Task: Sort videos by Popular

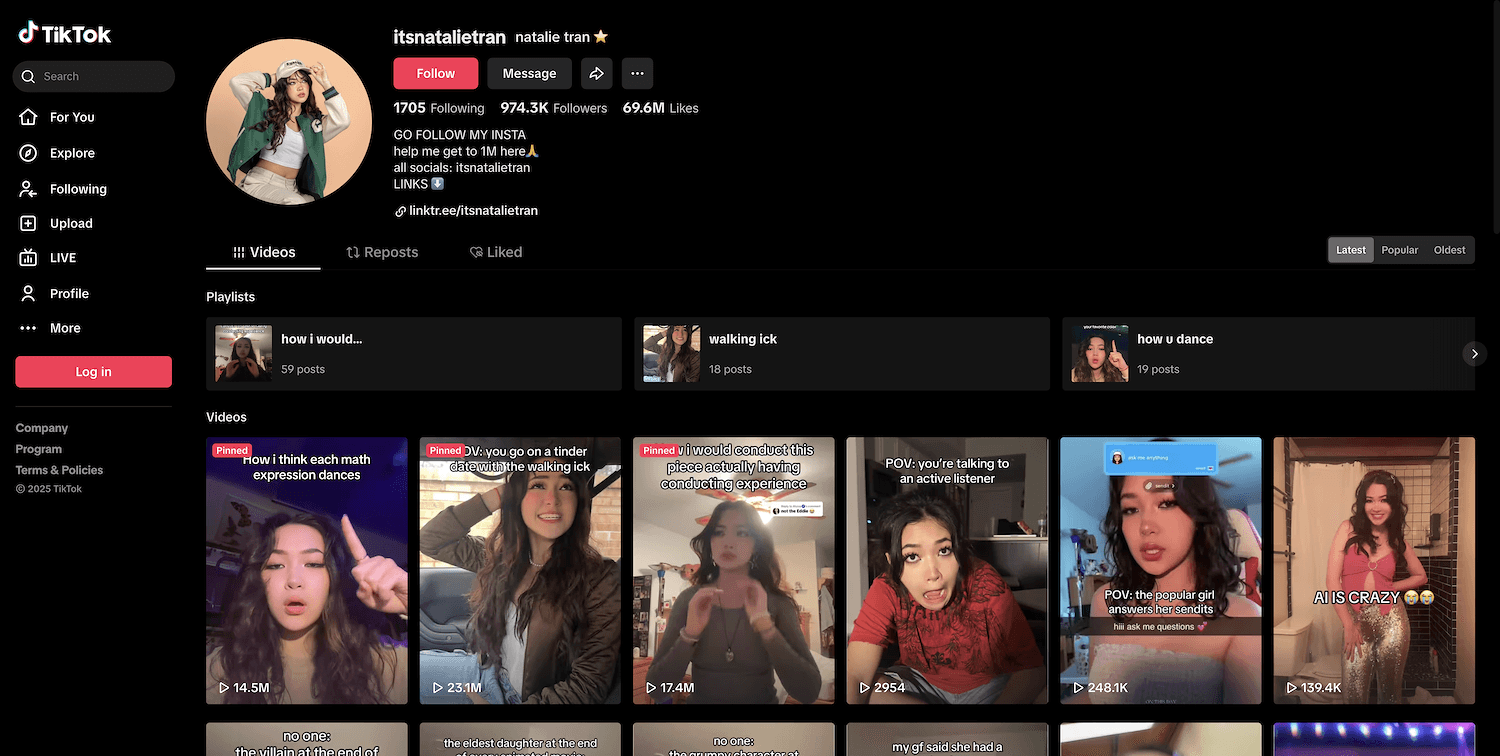Action: pos(1399,250)
